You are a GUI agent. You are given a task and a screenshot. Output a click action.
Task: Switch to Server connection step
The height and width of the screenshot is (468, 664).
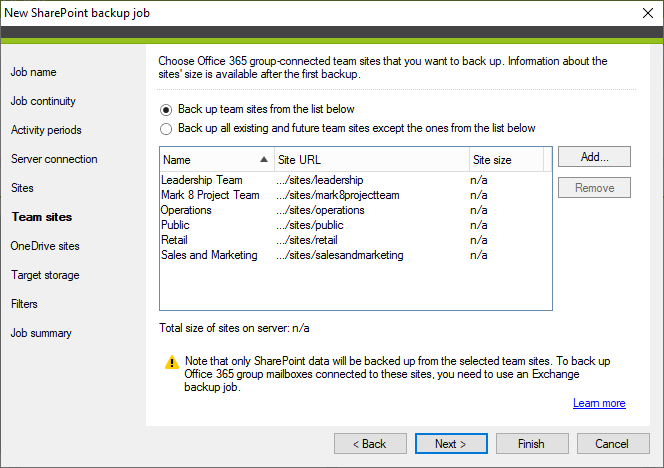54,159
